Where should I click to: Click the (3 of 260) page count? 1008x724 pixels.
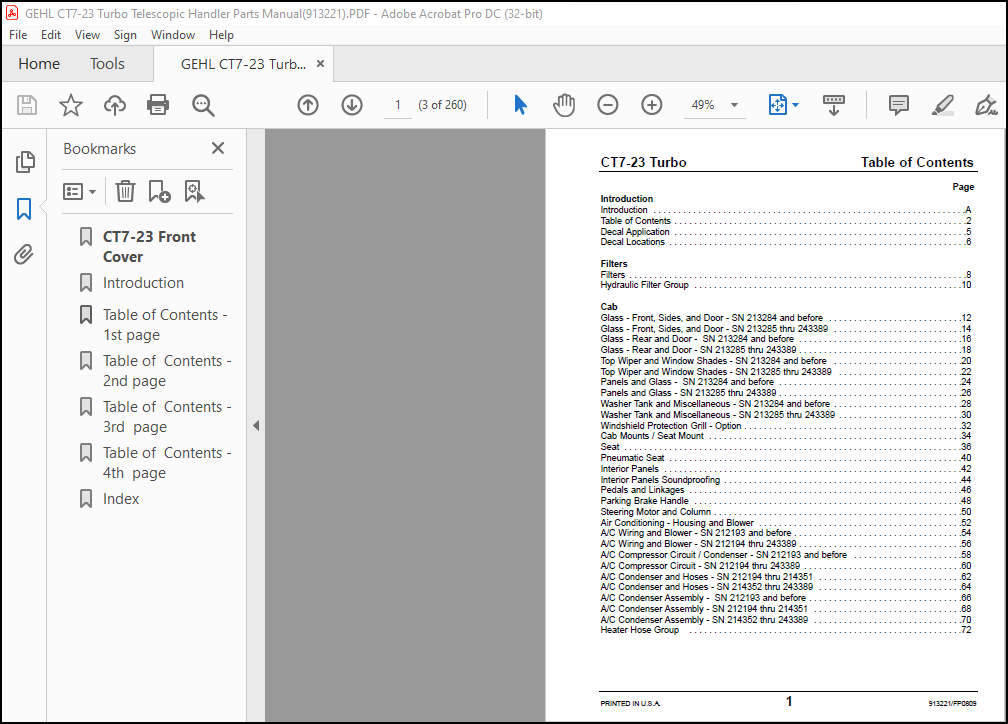[x=442, y=105]
